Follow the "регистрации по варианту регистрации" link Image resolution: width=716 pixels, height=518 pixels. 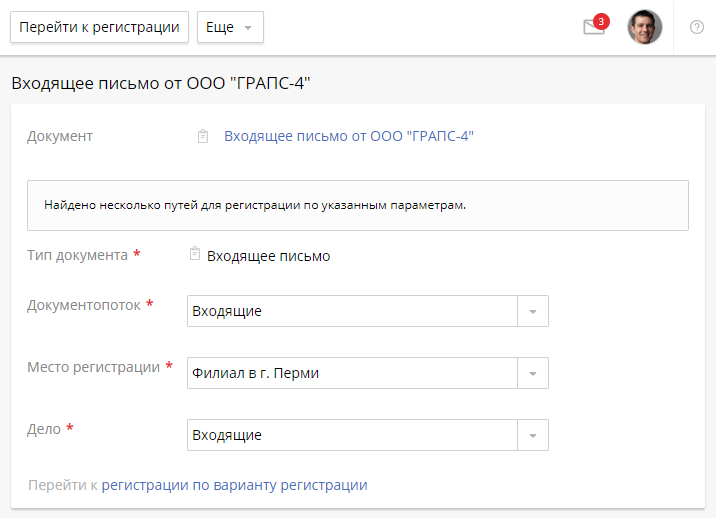pyautogui.click(x=234, y=485)
